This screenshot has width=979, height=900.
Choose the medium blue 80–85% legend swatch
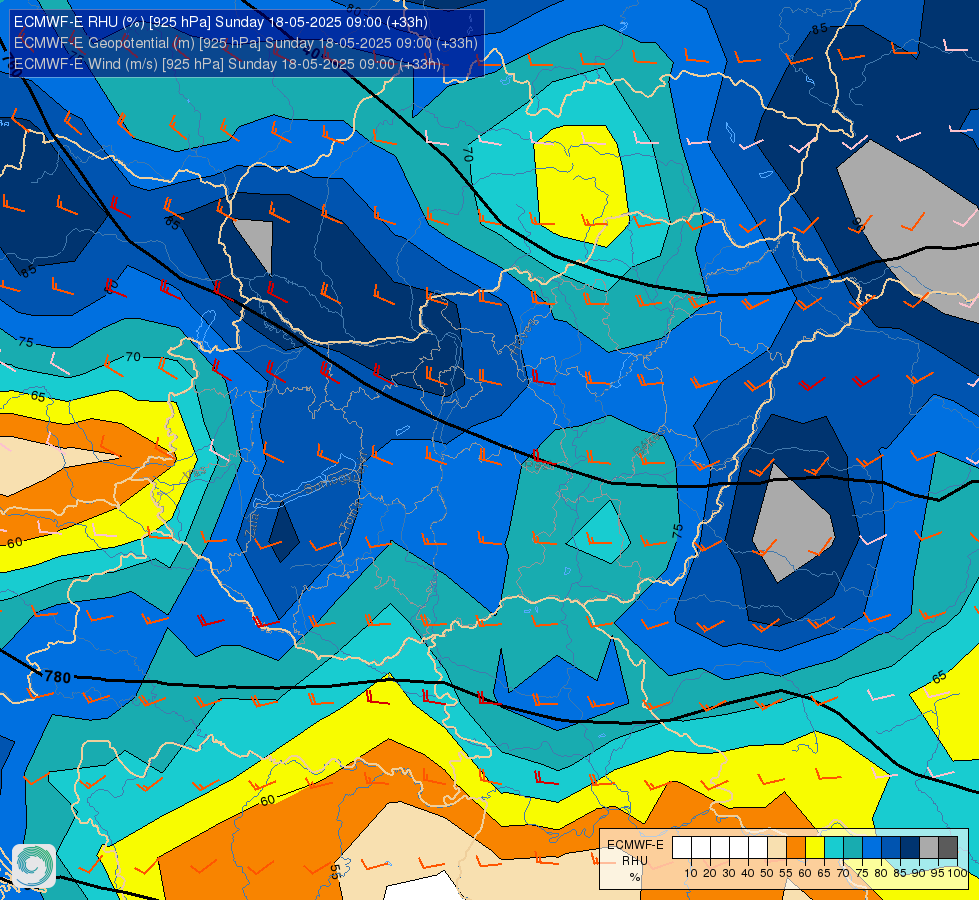891,848
